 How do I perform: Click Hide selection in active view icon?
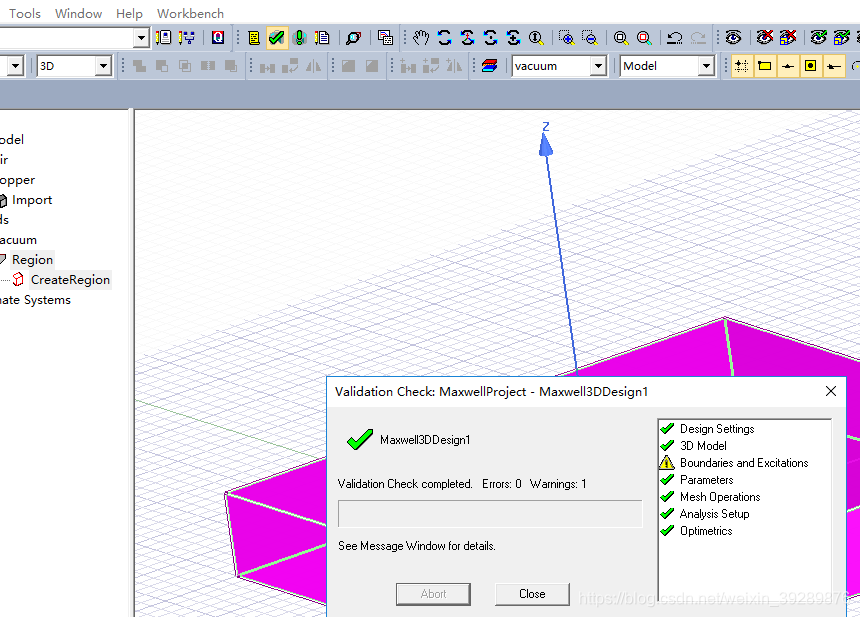pos(788,38)
